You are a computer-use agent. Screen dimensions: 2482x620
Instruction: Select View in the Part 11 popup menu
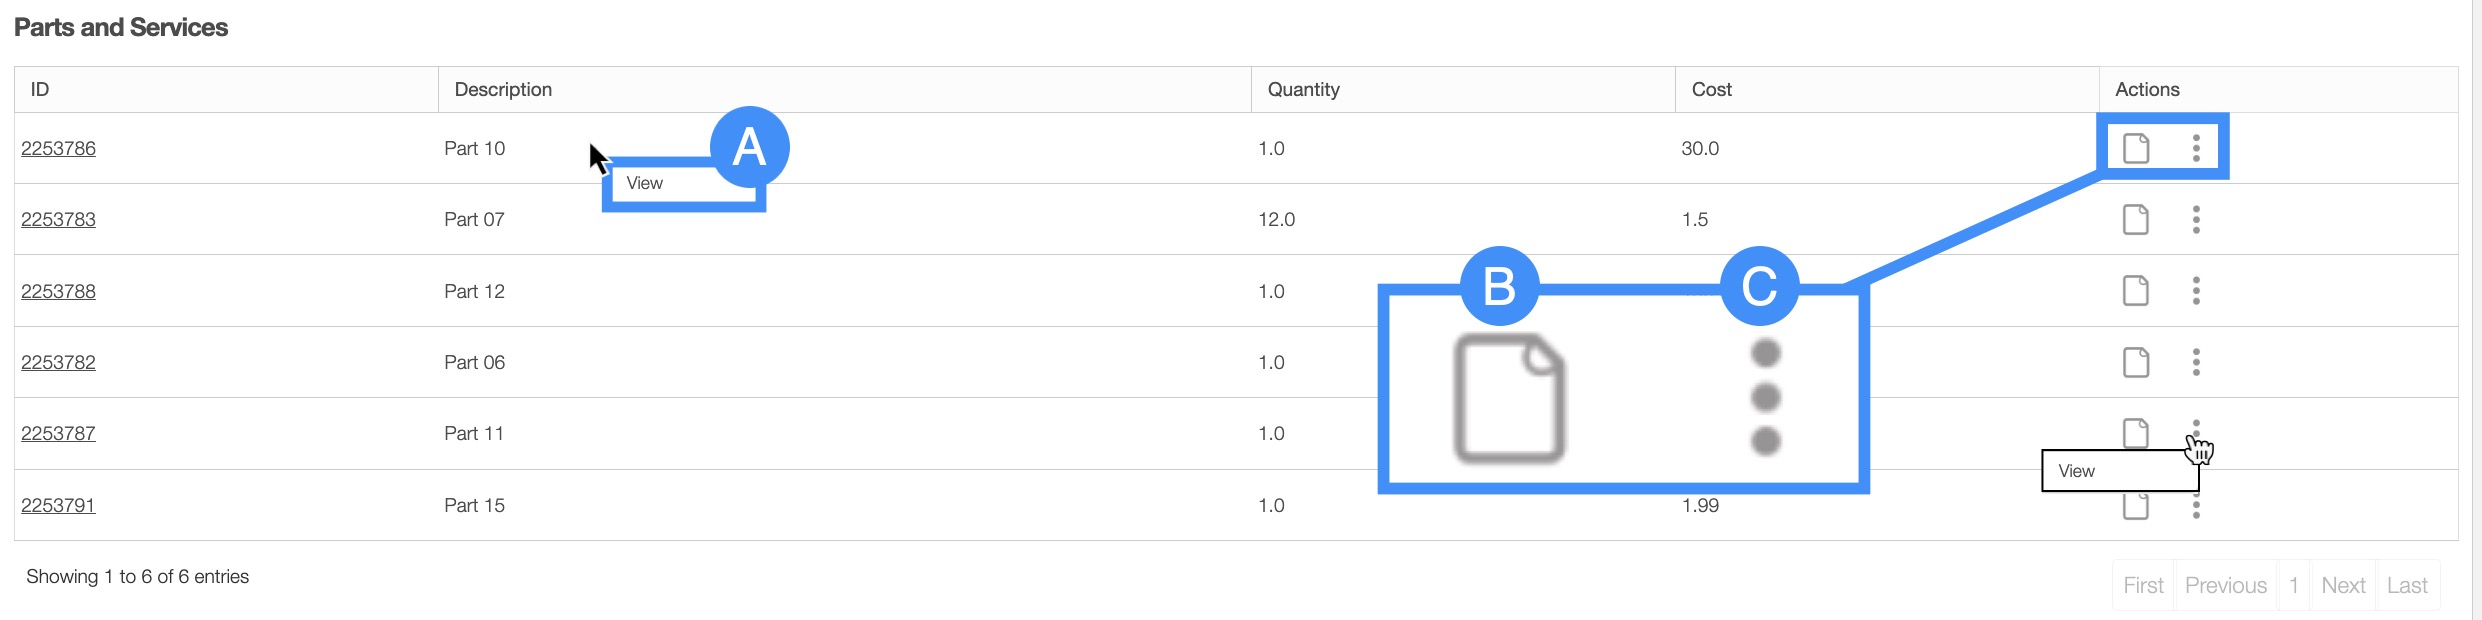(x=2077, y=471)
